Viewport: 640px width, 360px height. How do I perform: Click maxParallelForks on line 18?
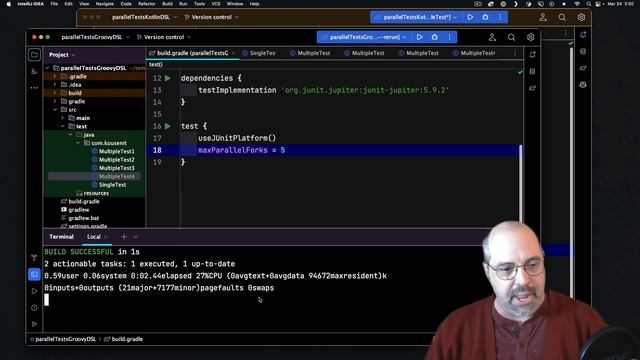tap(233, 150)
